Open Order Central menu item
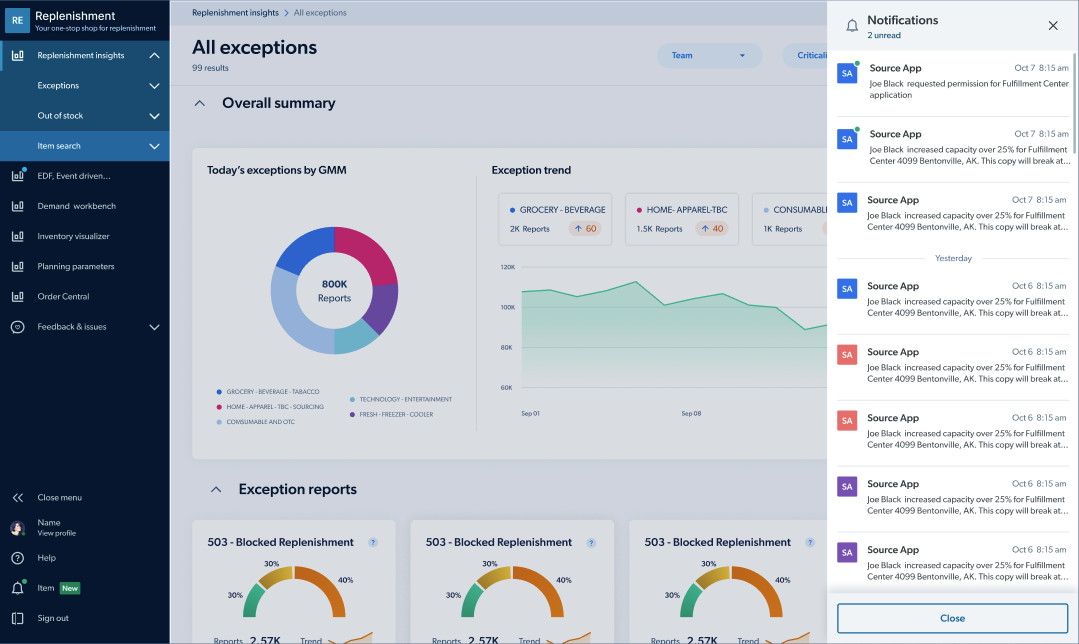Screen dimensions: 1079x644 pyautogui.click(x=85, y=297)
